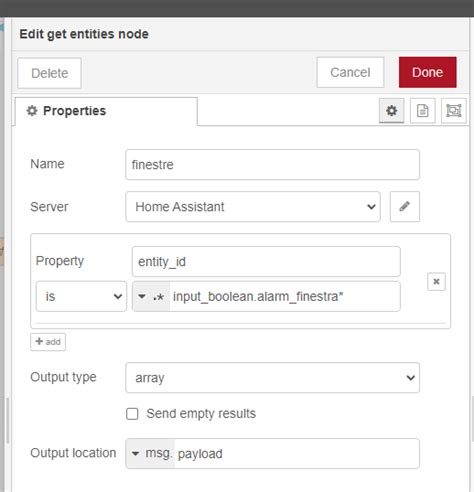Open the 'is' comparator dropdown
Viewport: 474px width, 492px height.
(81, 296)
